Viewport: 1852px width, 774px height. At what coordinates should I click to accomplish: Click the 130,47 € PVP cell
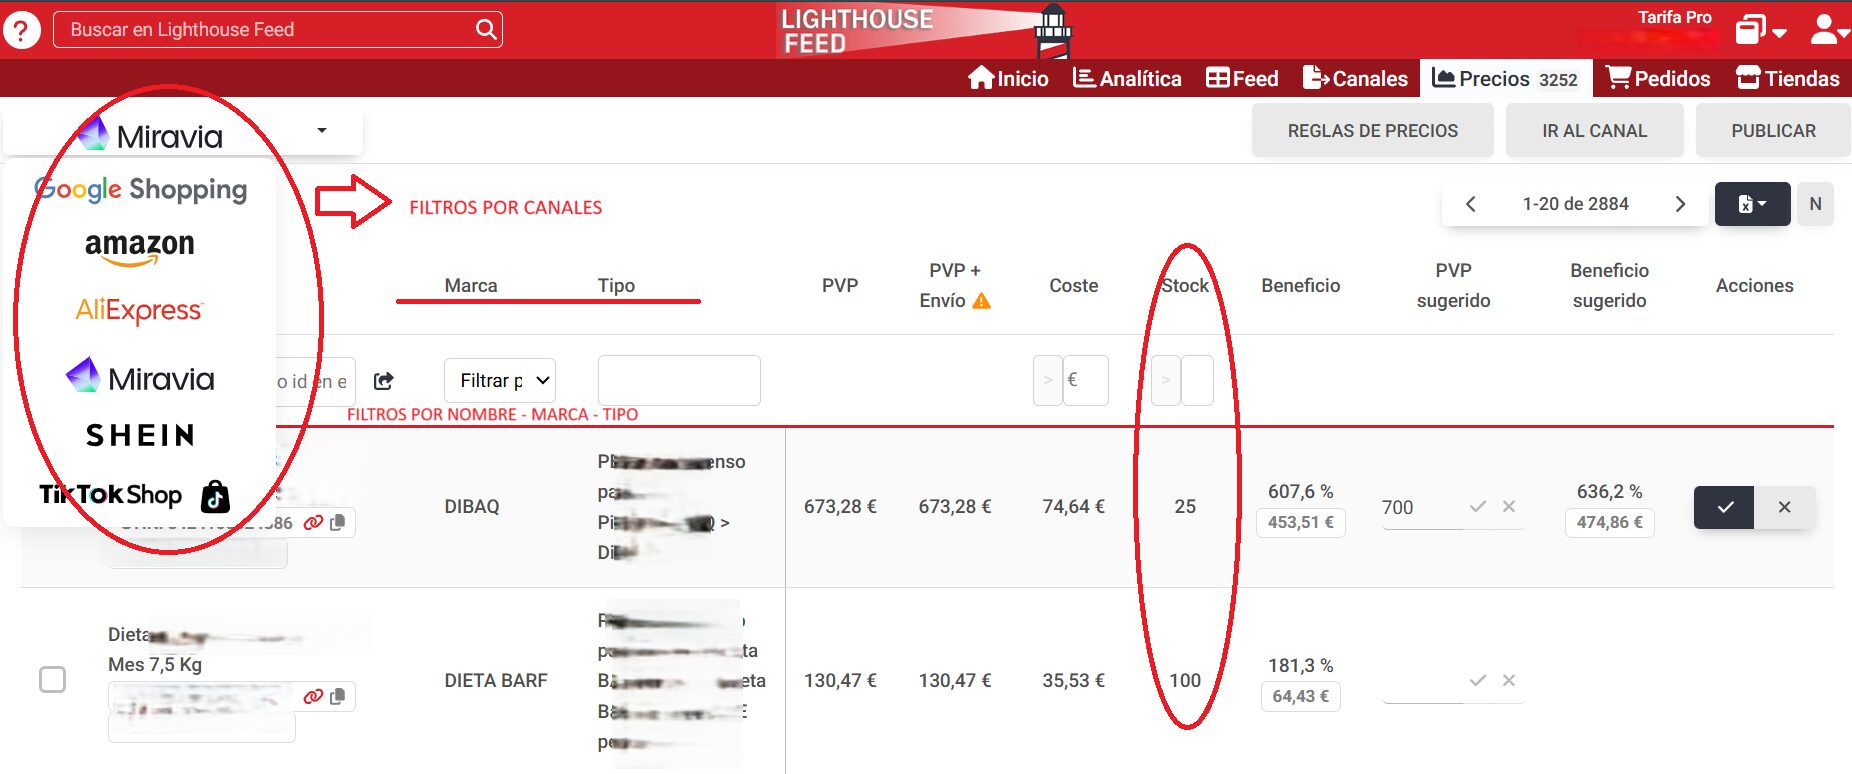click(840, 681)
